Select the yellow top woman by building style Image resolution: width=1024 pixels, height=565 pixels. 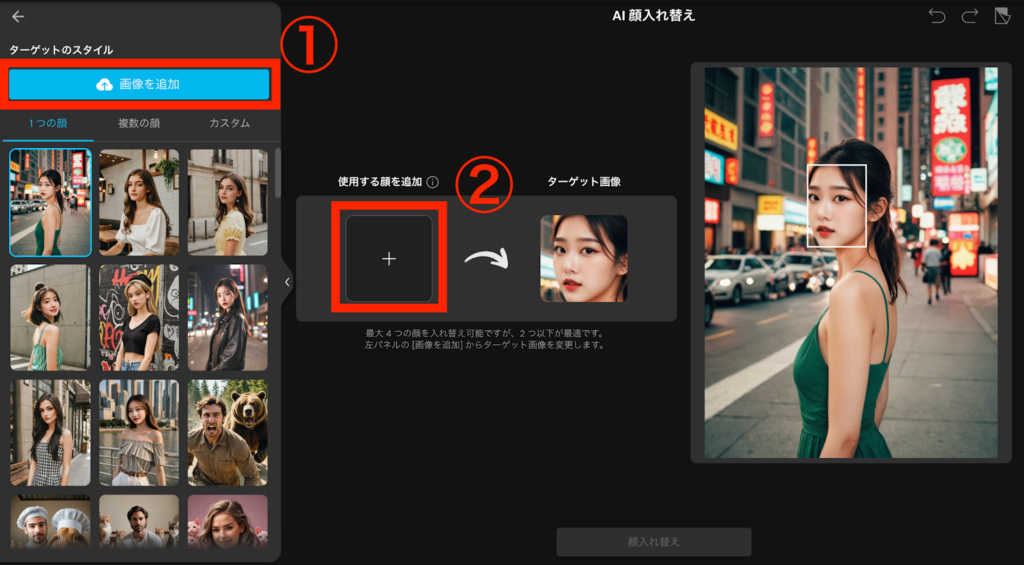(x=228, y=202)
